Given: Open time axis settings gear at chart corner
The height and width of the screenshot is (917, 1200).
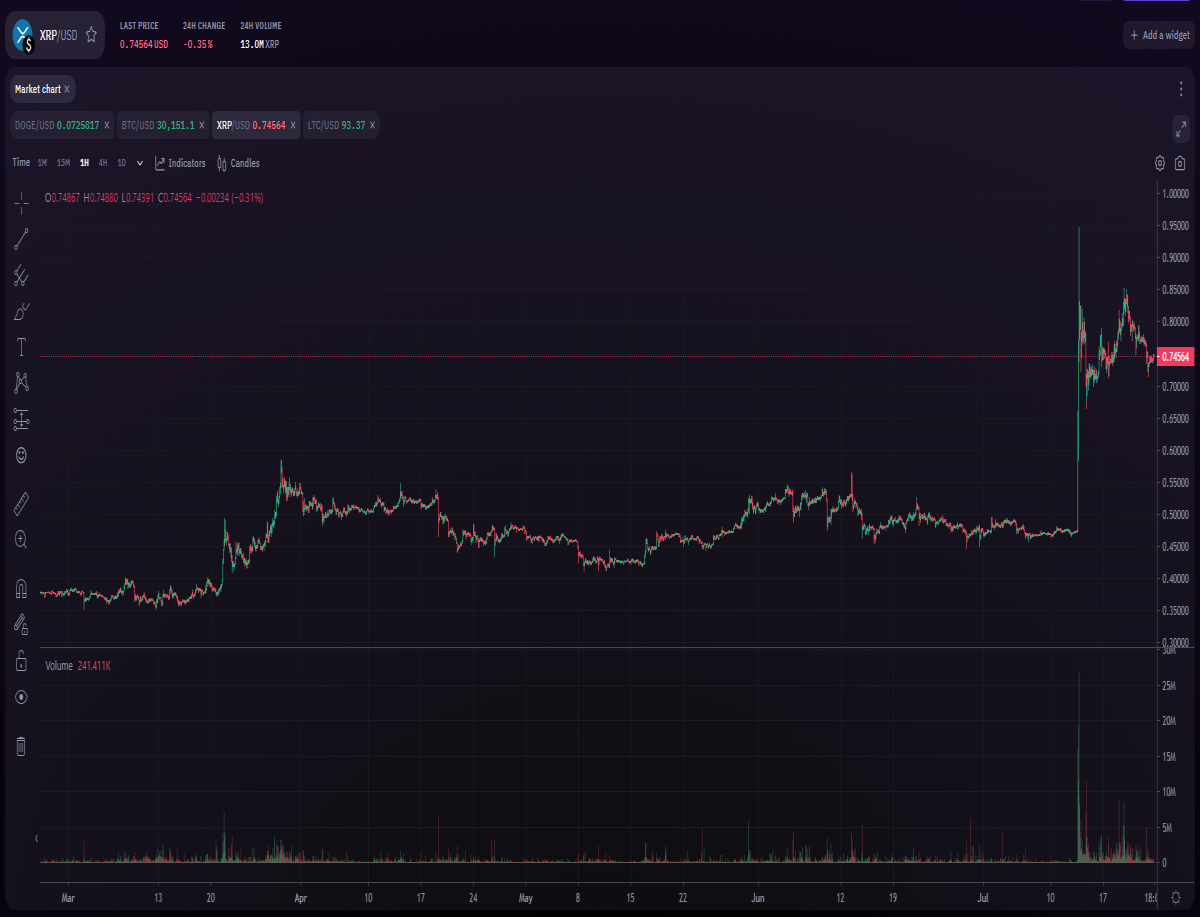Looking at the screenshot, I should point(1176,898).
